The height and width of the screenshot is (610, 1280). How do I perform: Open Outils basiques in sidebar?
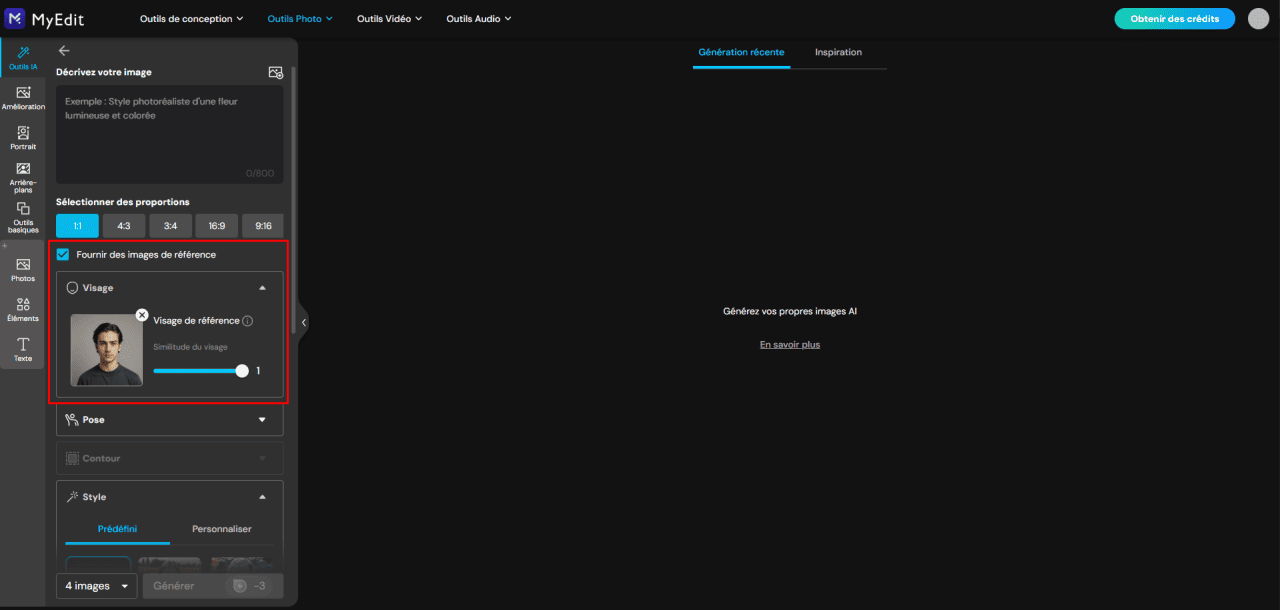tap(23, 218)
